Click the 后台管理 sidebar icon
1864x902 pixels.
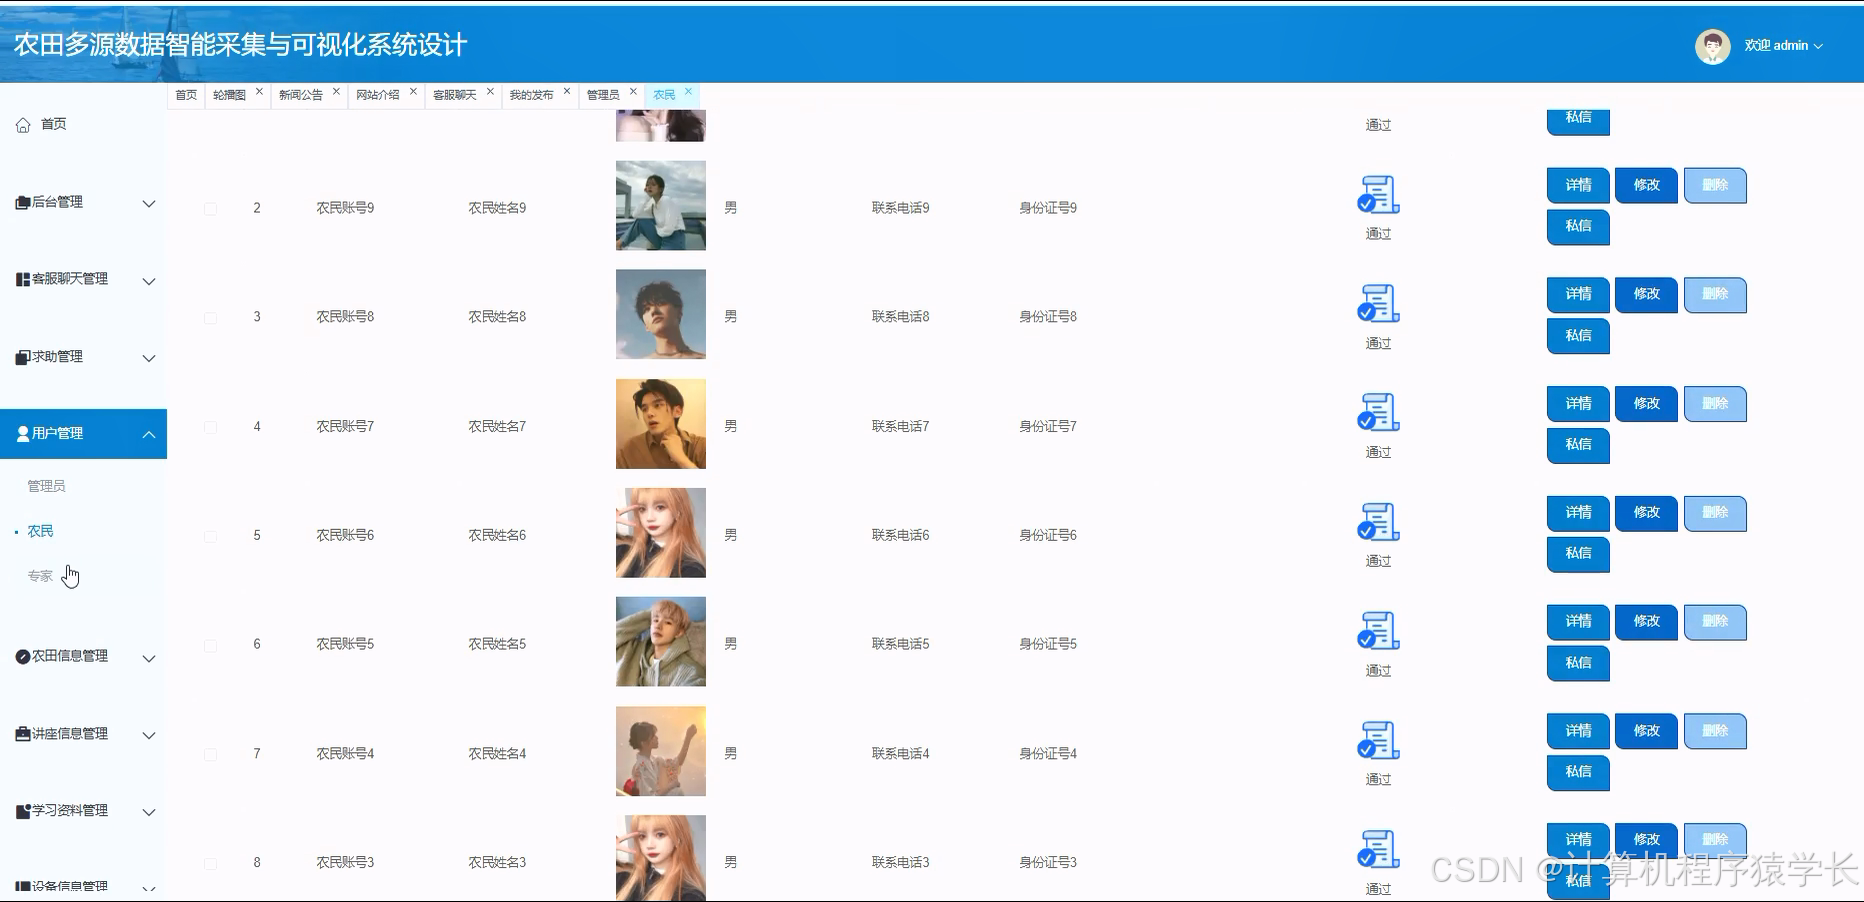tap(23, 202)
